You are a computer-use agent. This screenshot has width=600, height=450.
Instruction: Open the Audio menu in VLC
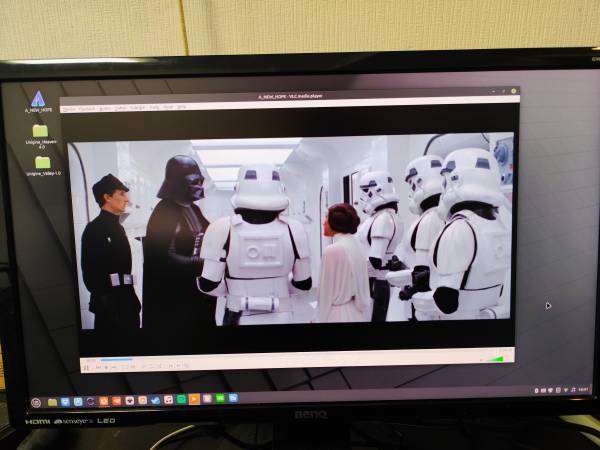pos(104,109)
